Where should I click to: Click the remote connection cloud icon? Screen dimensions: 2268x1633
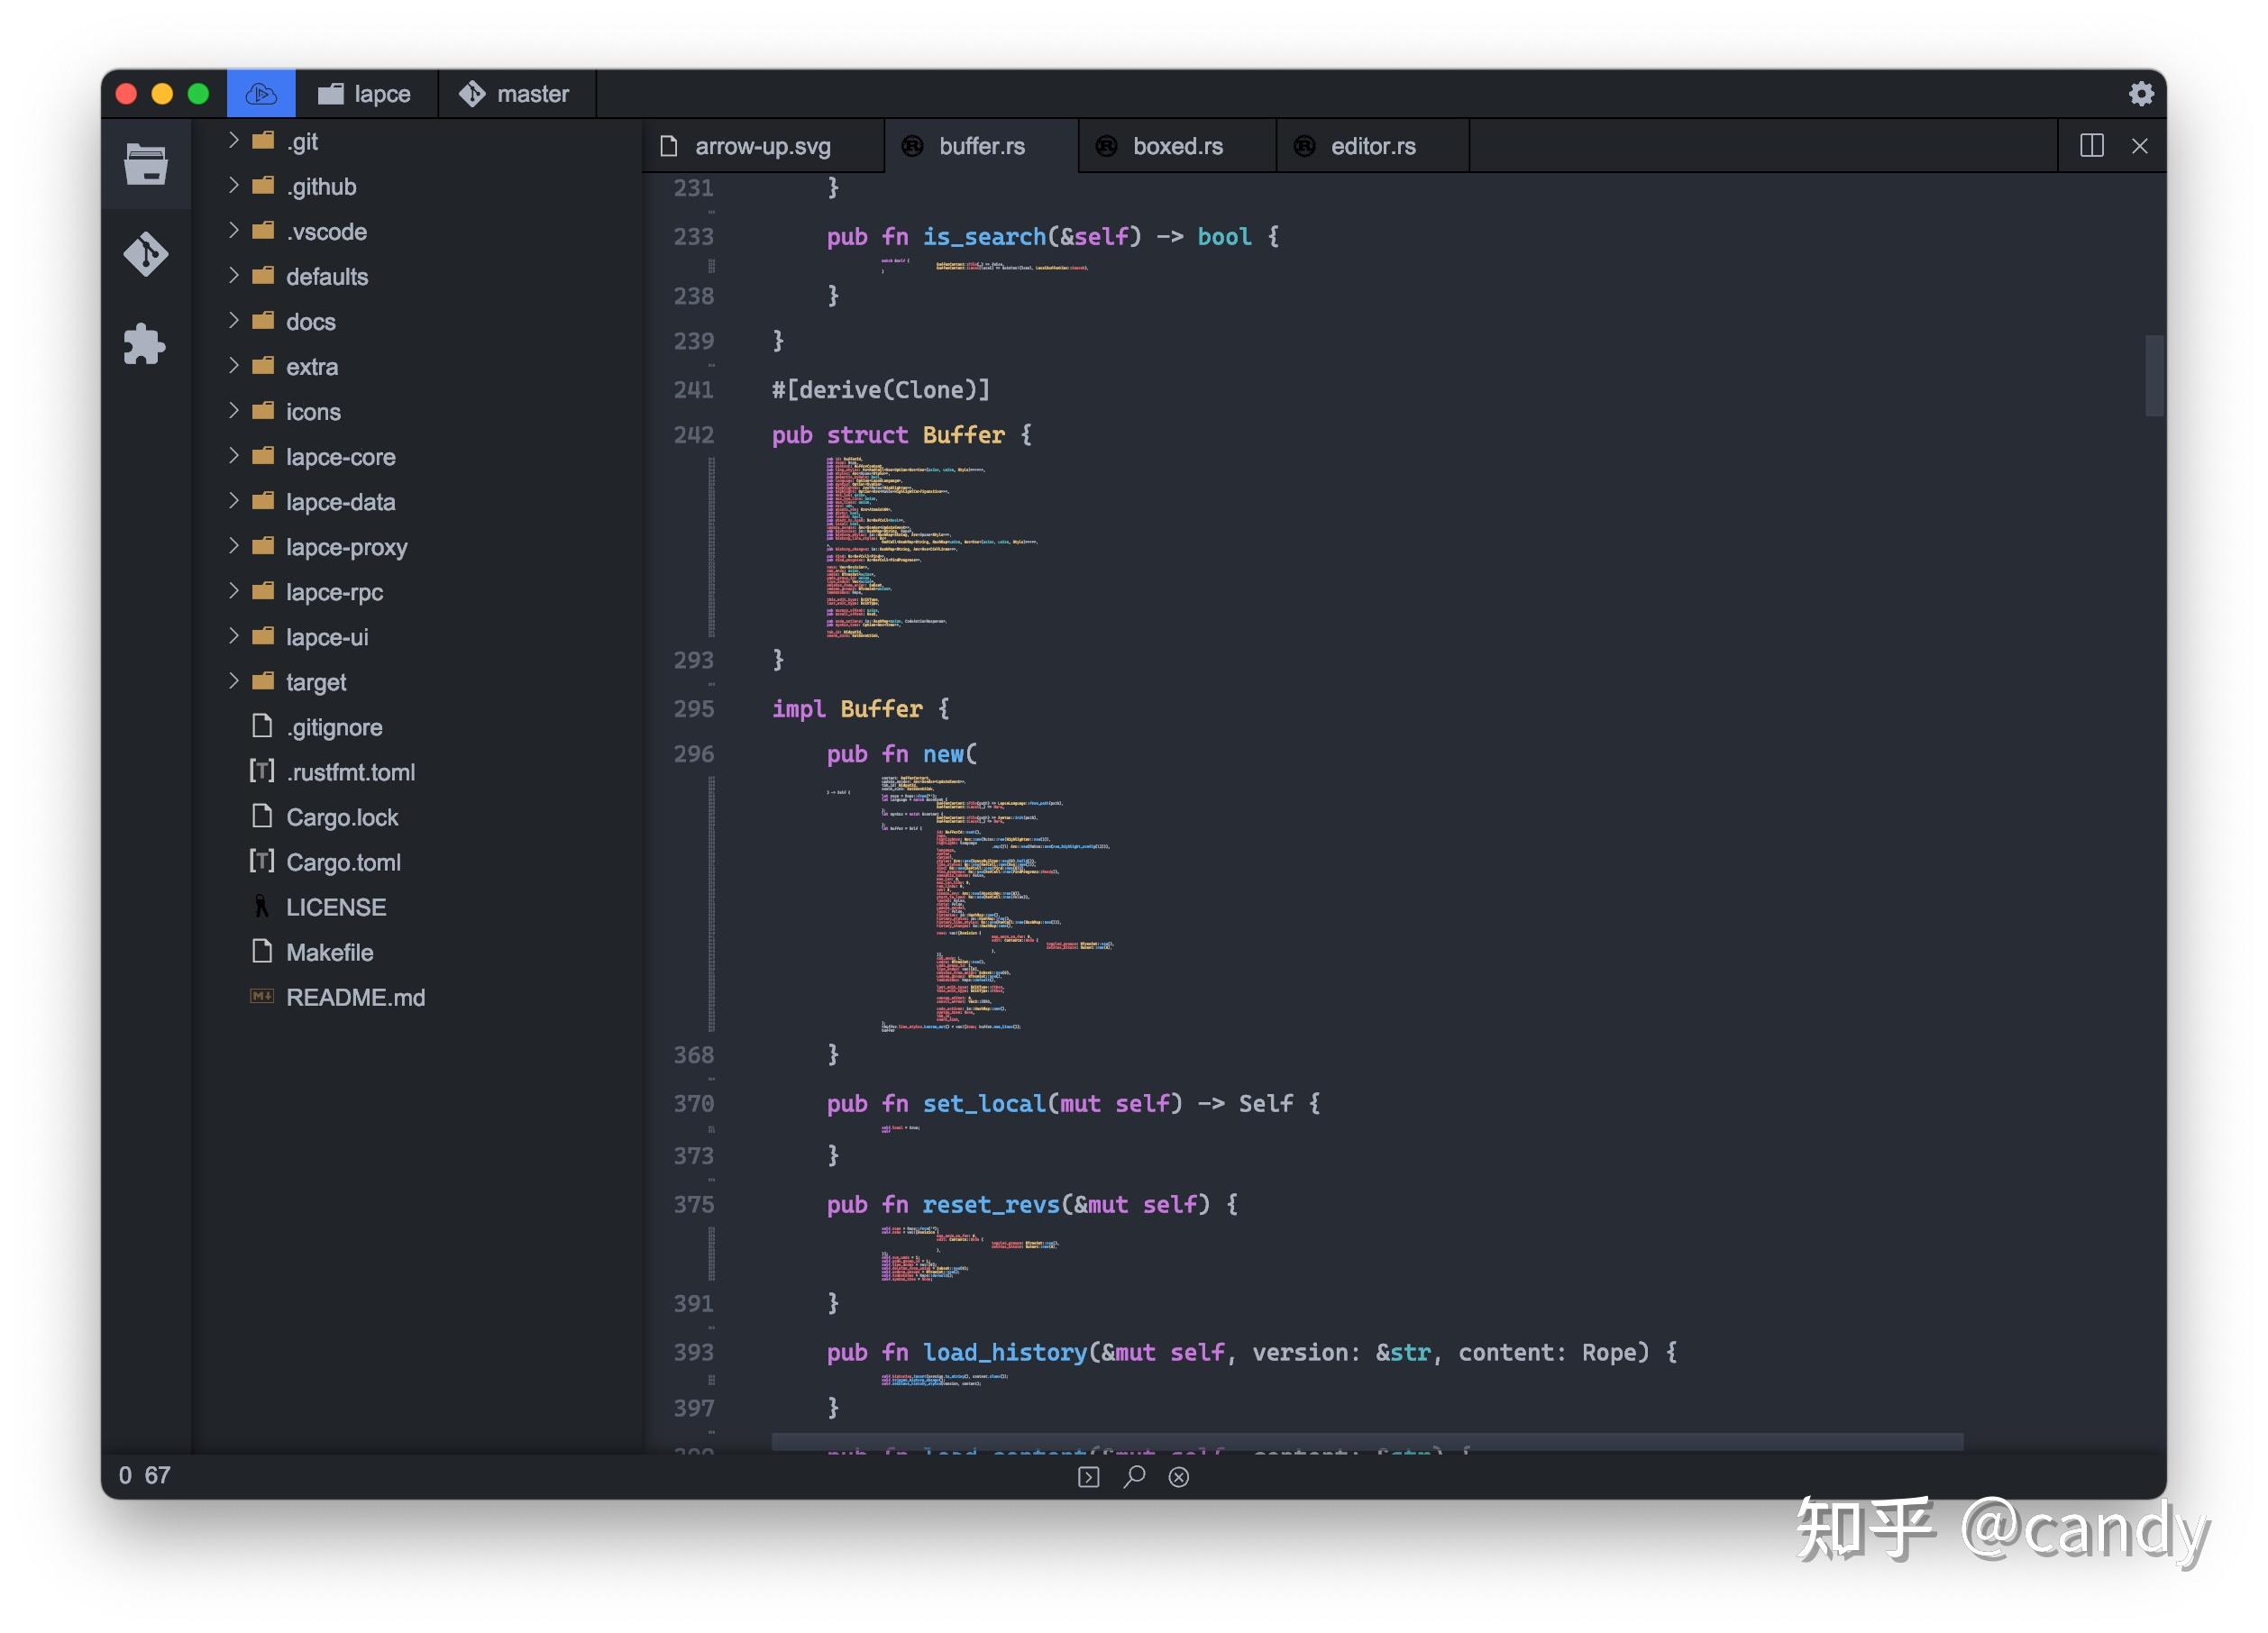[x=261, y=94]
